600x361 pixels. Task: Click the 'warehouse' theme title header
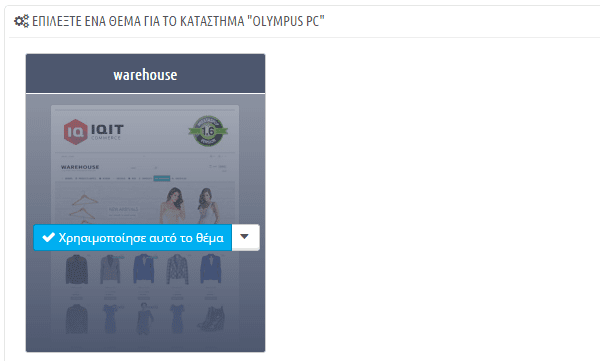145,74
